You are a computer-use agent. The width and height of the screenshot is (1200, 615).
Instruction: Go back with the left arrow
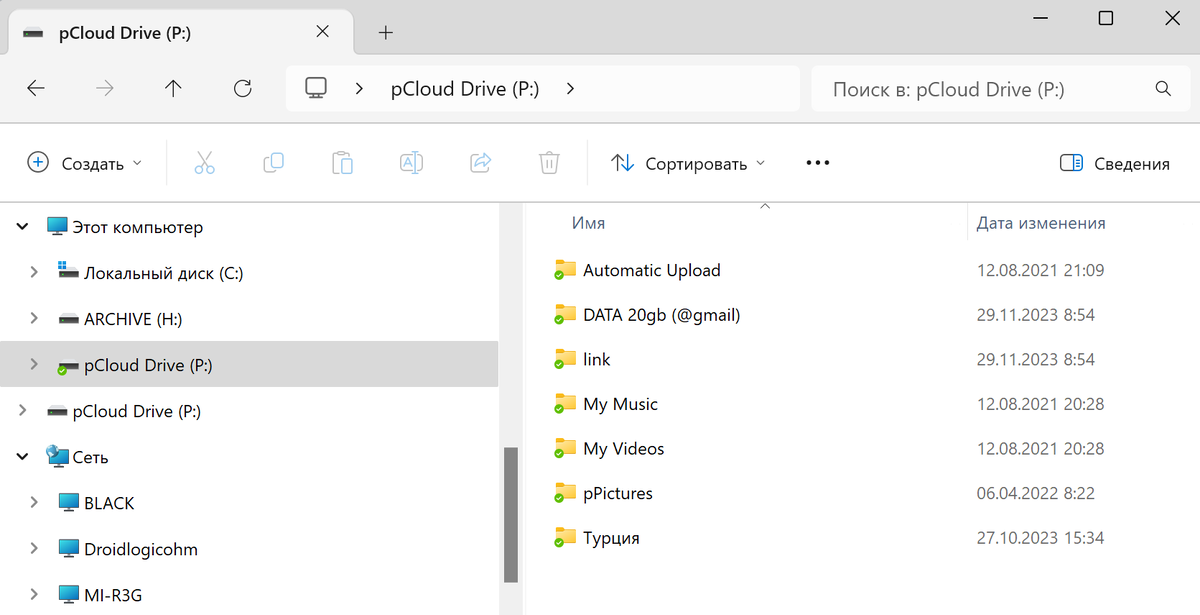(36, 88)
